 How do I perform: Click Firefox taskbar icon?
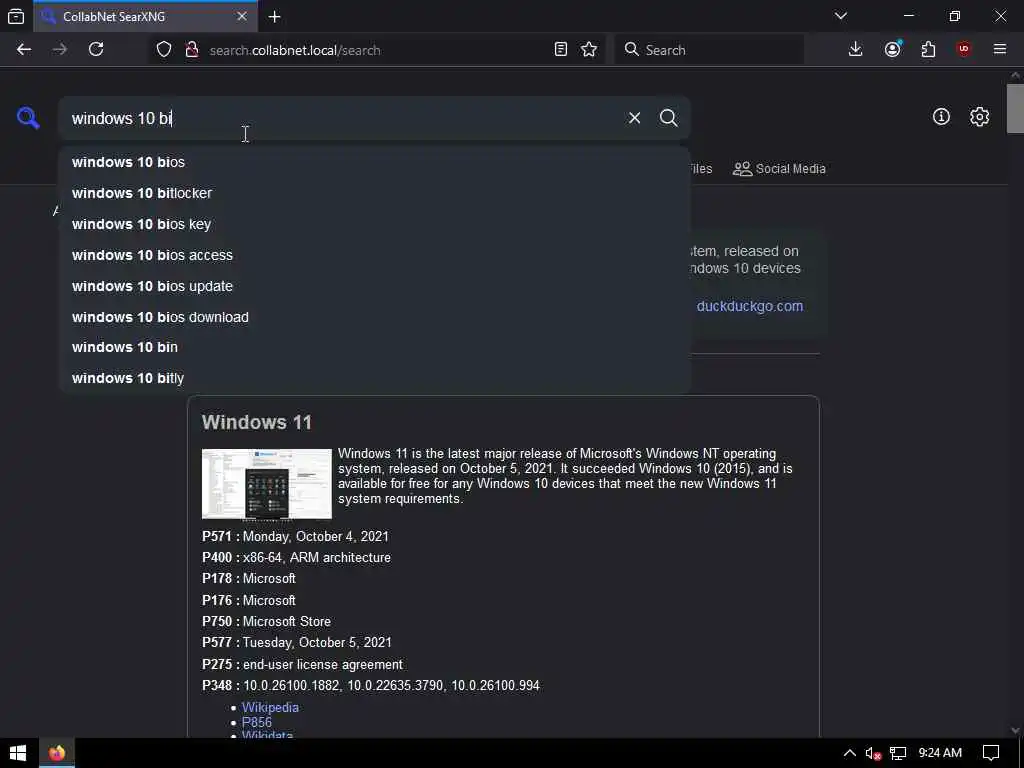pos(57,753)
